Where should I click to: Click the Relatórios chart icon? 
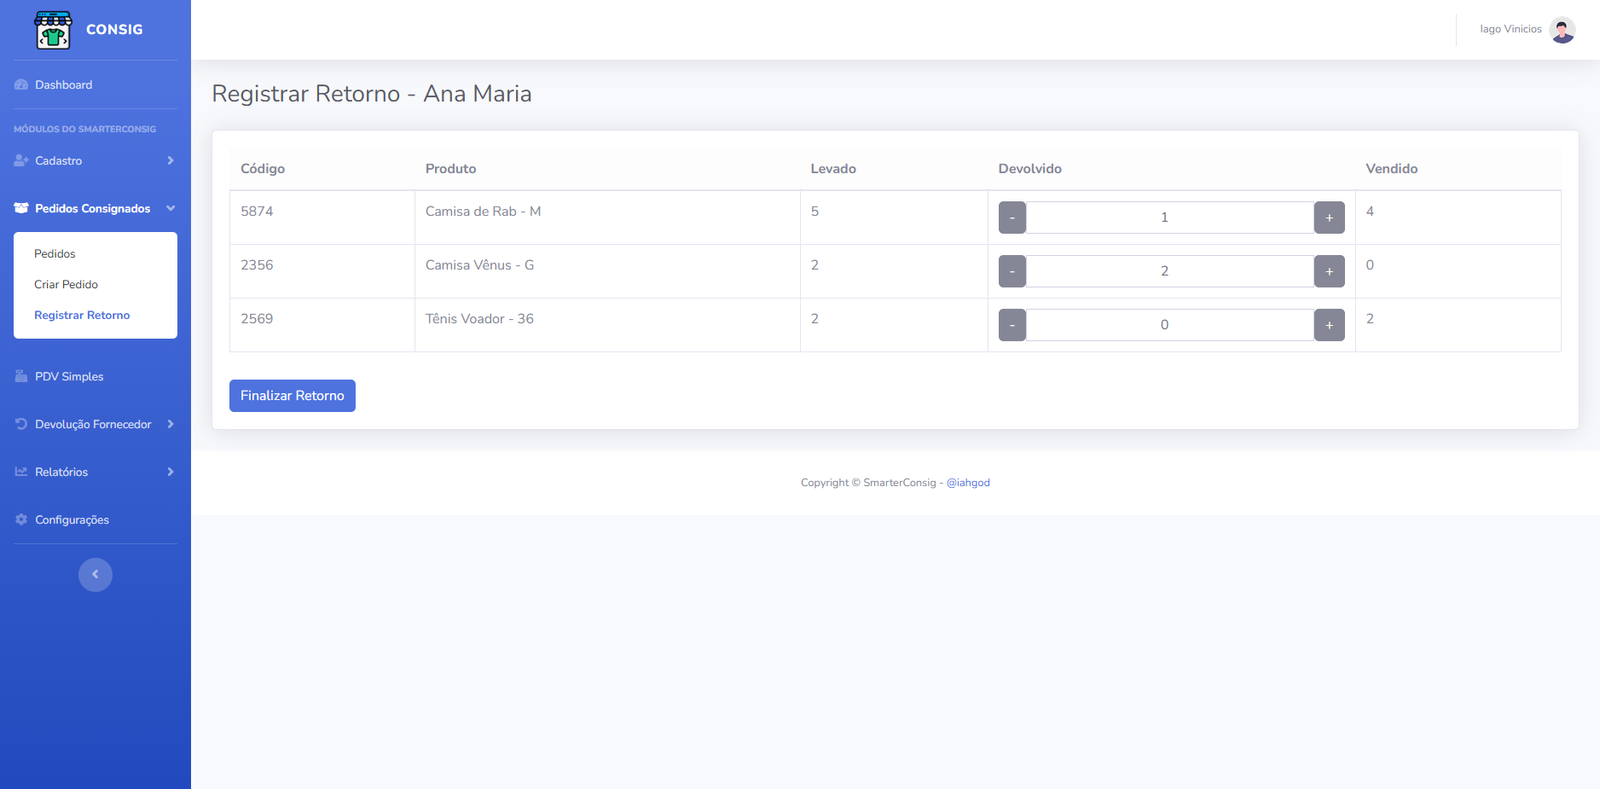(x=21, y=472)
